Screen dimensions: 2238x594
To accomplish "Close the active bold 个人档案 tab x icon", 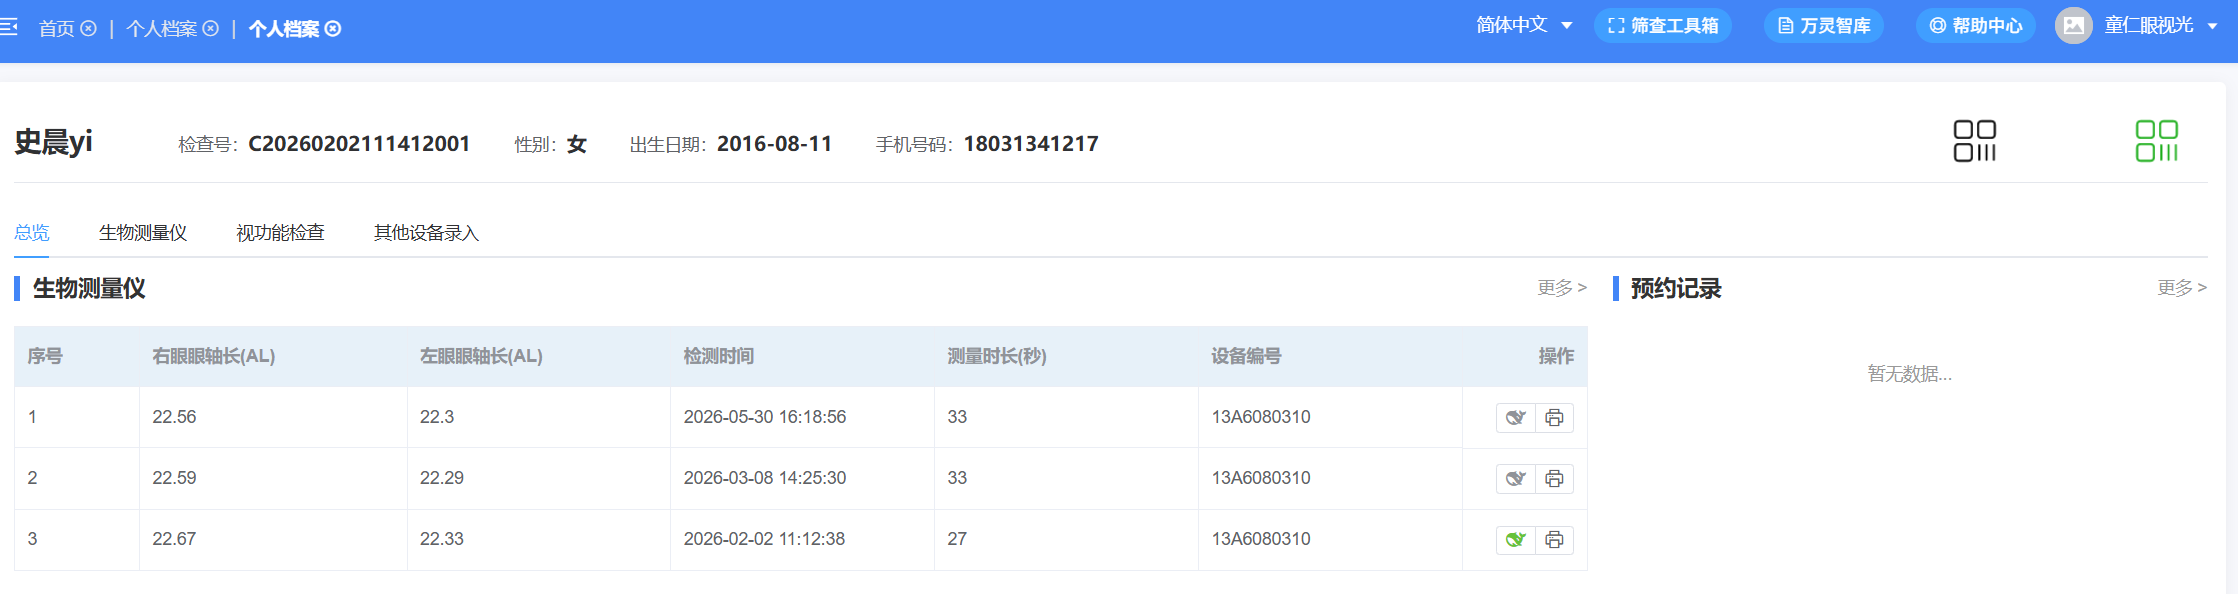I will tap(333, 28).
